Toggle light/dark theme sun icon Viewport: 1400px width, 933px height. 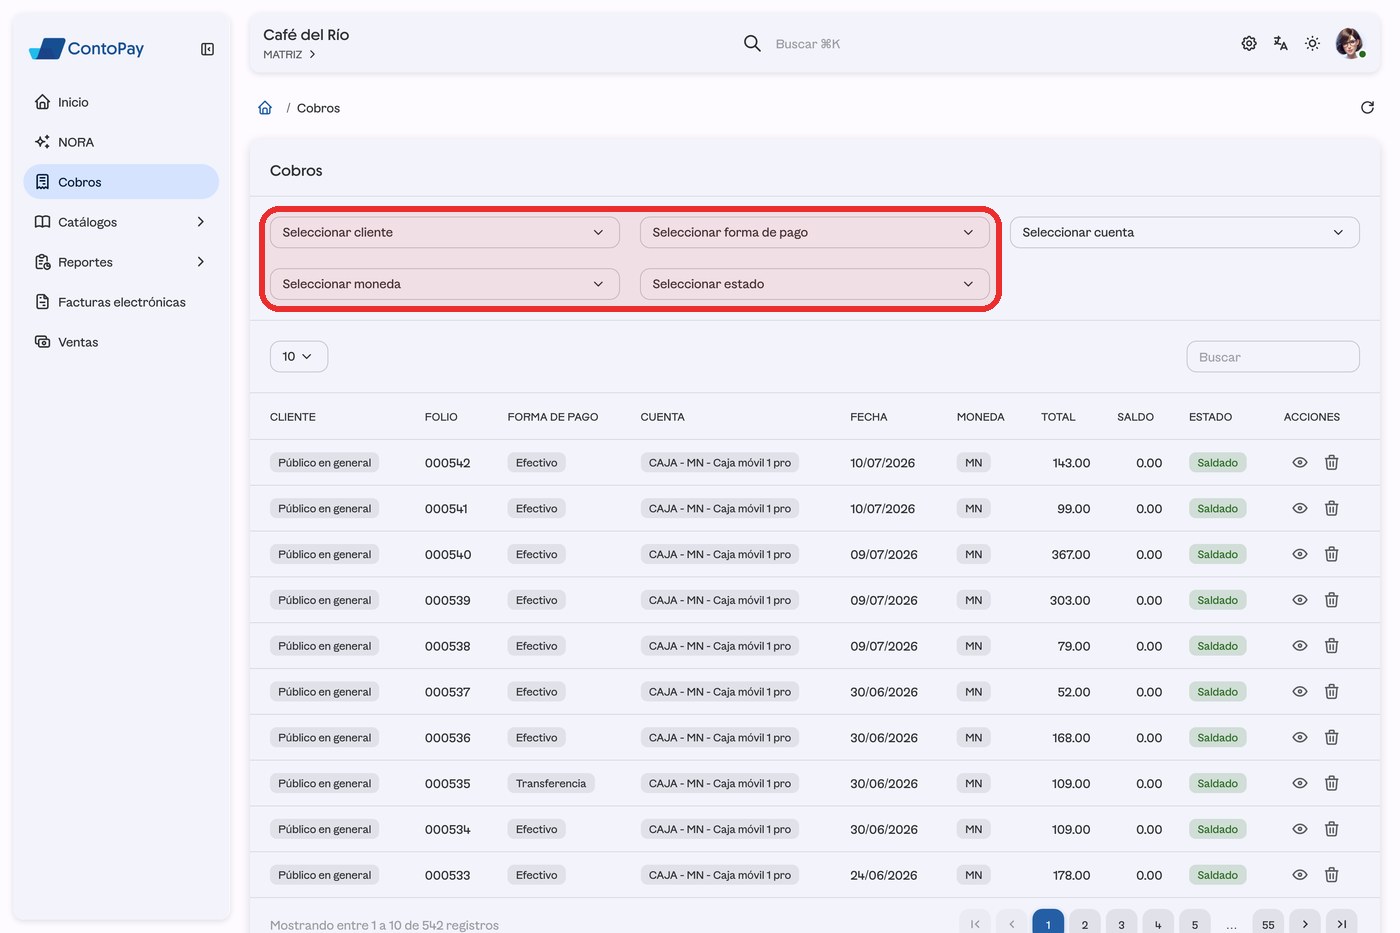click(x=1313, y=43)
